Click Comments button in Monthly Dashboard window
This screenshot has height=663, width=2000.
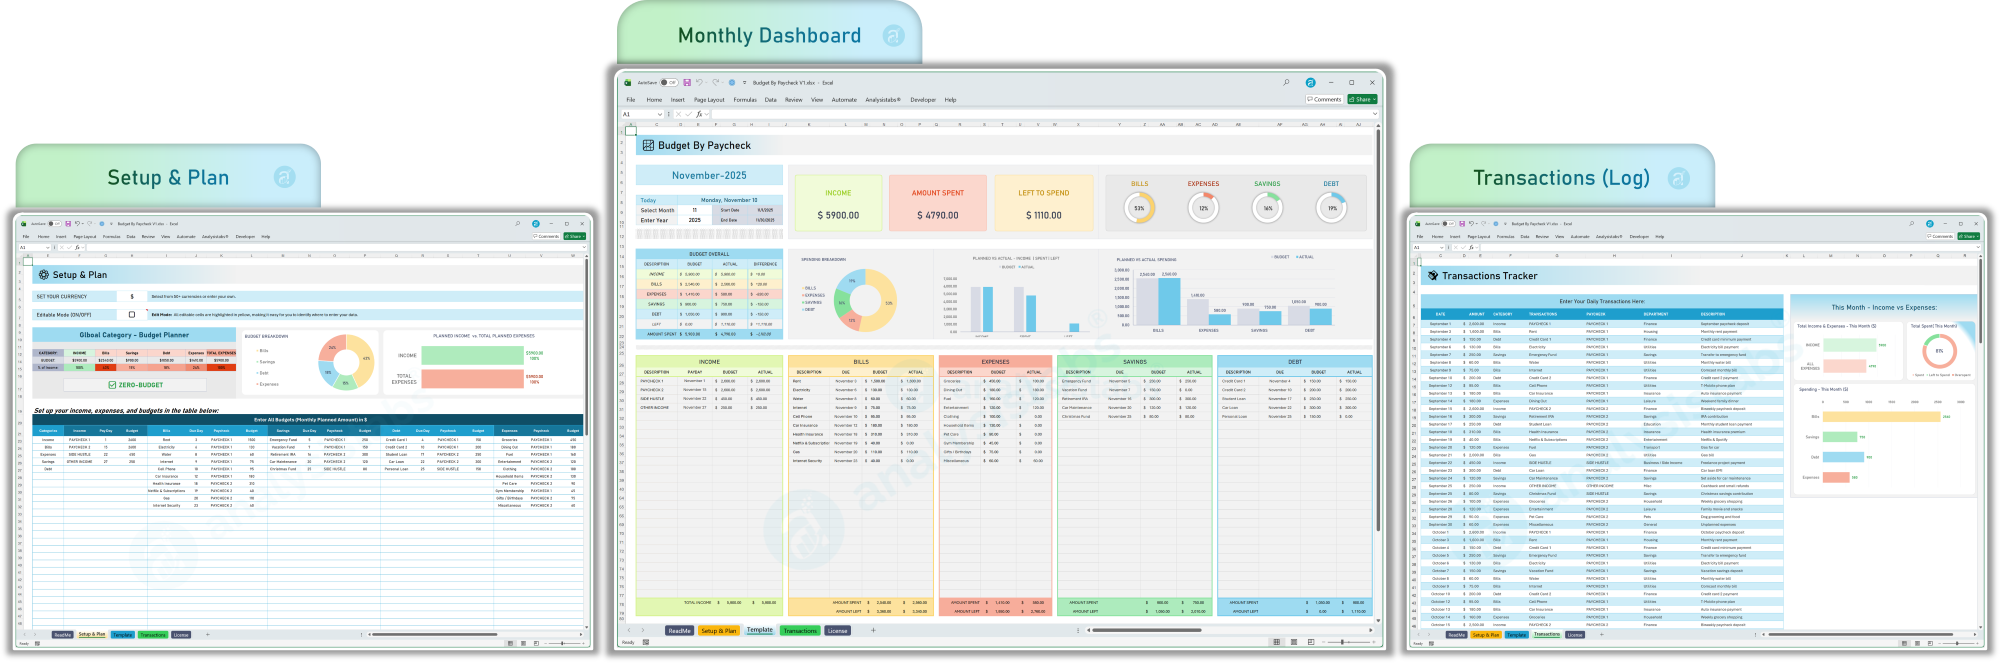coord(1325,99)
